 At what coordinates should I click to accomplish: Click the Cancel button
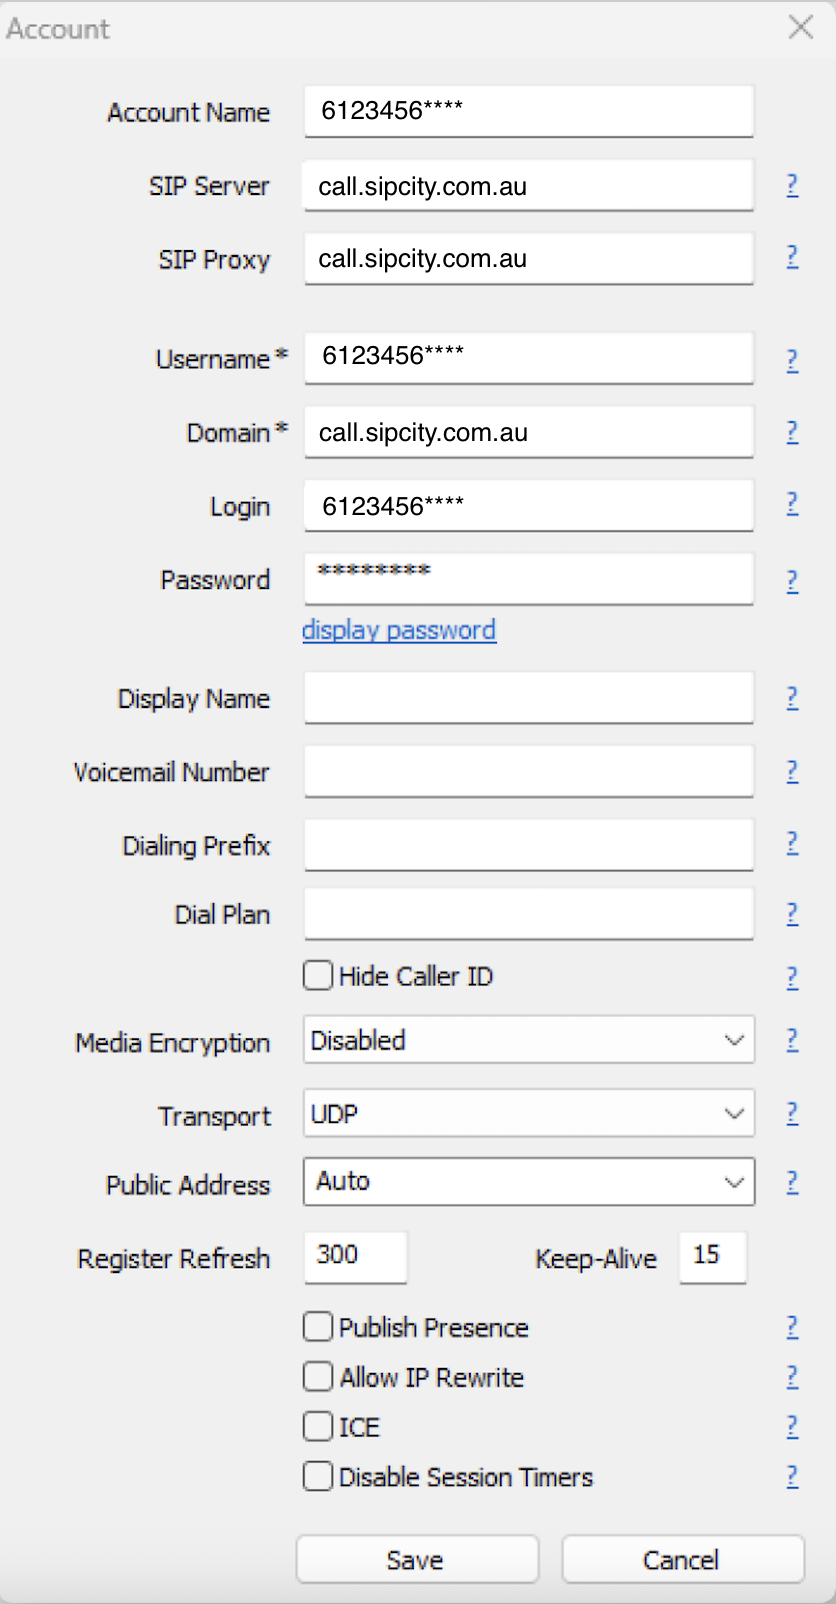point(683,1560)
